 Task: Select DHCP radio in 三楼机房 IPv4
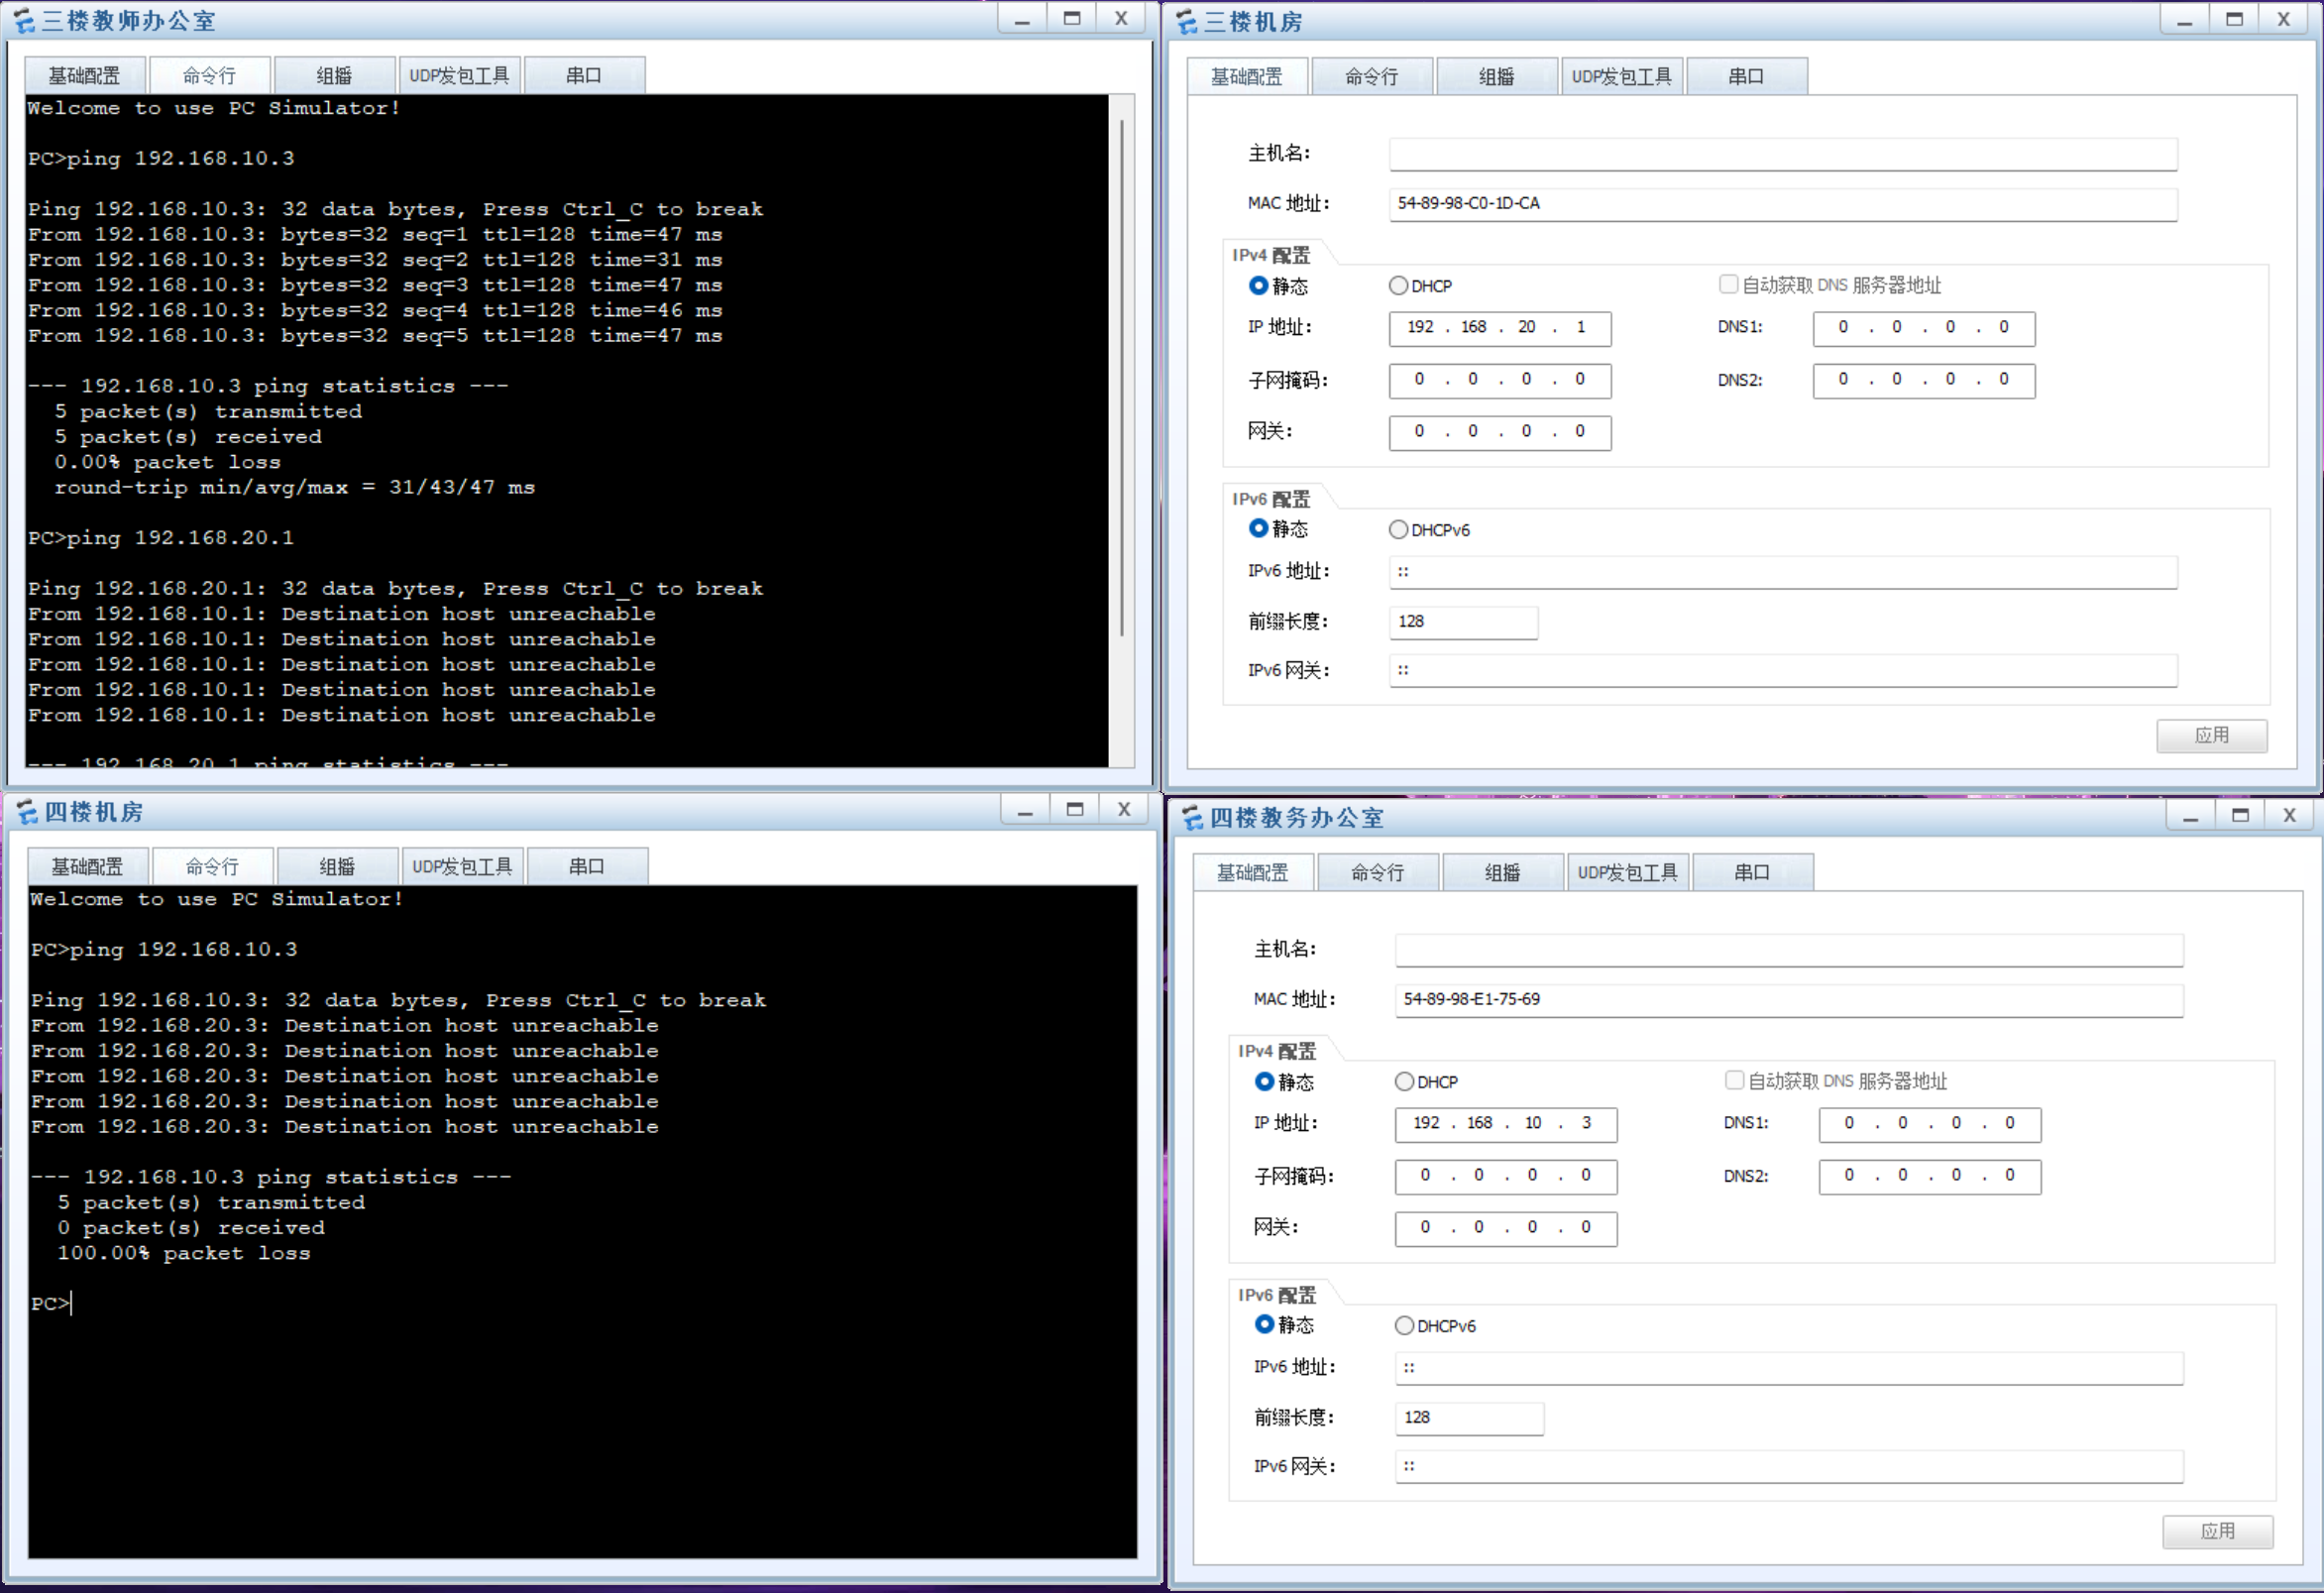1399,286
